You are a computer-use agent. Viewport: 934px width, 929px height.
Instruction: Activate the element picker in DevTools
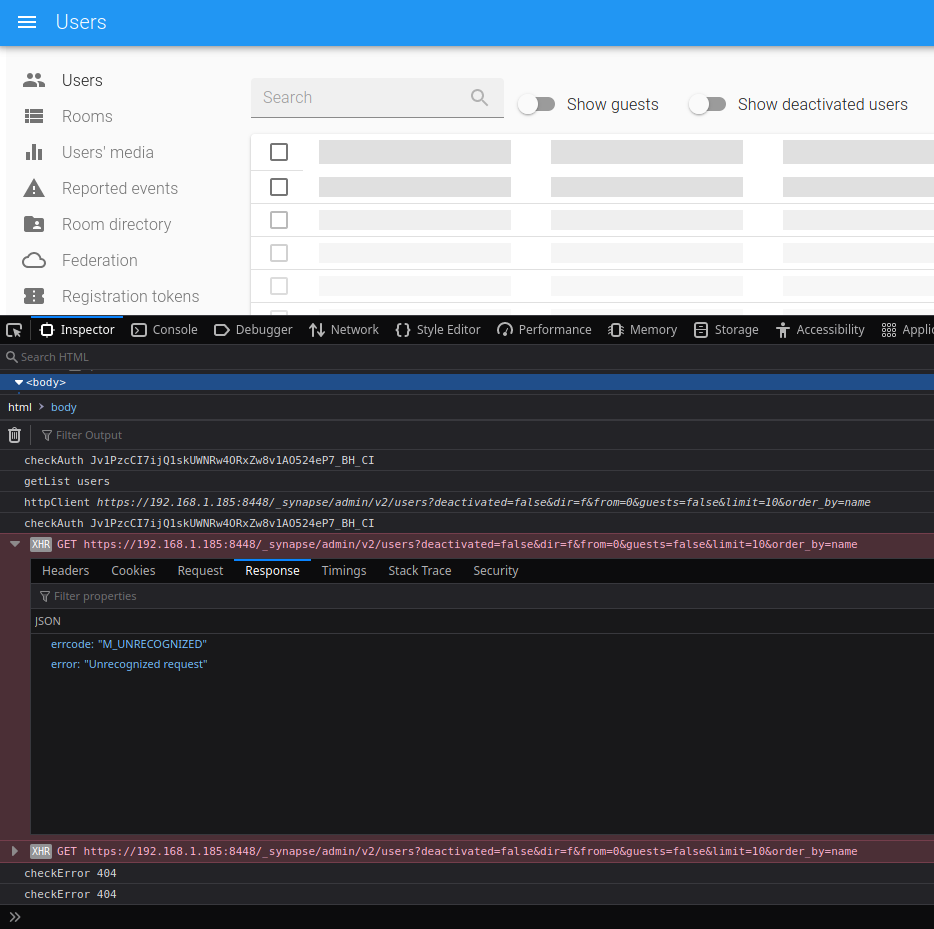tap(14, 329)
